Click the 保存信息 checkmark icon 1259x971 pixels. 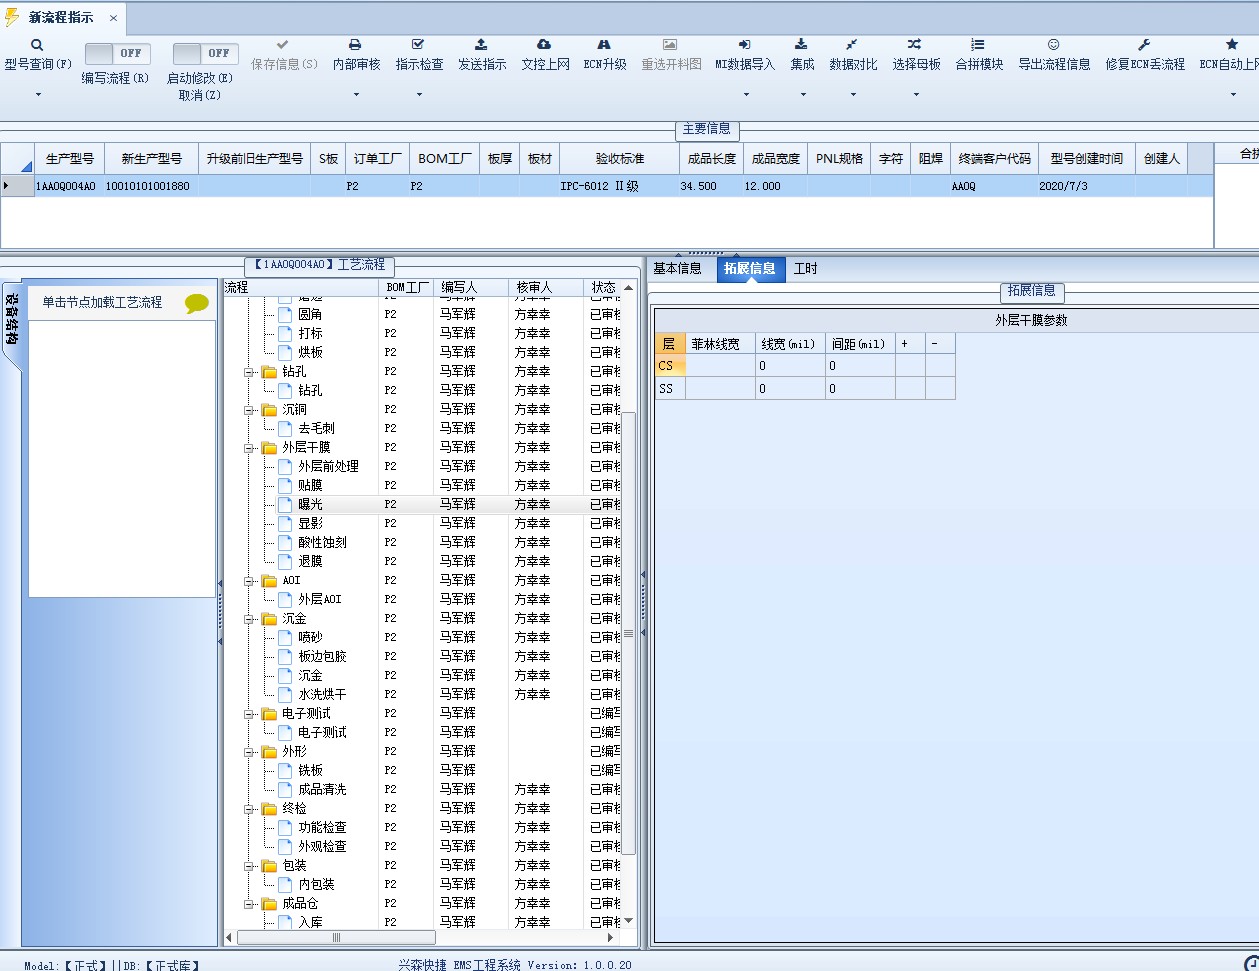tap(283, 45)
